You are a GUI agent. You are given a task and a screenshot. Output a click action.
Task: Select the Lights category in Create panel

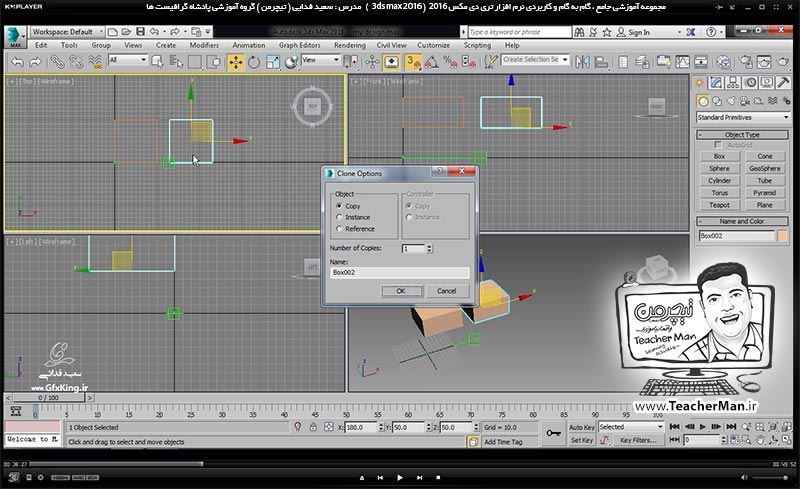(731, 101)
